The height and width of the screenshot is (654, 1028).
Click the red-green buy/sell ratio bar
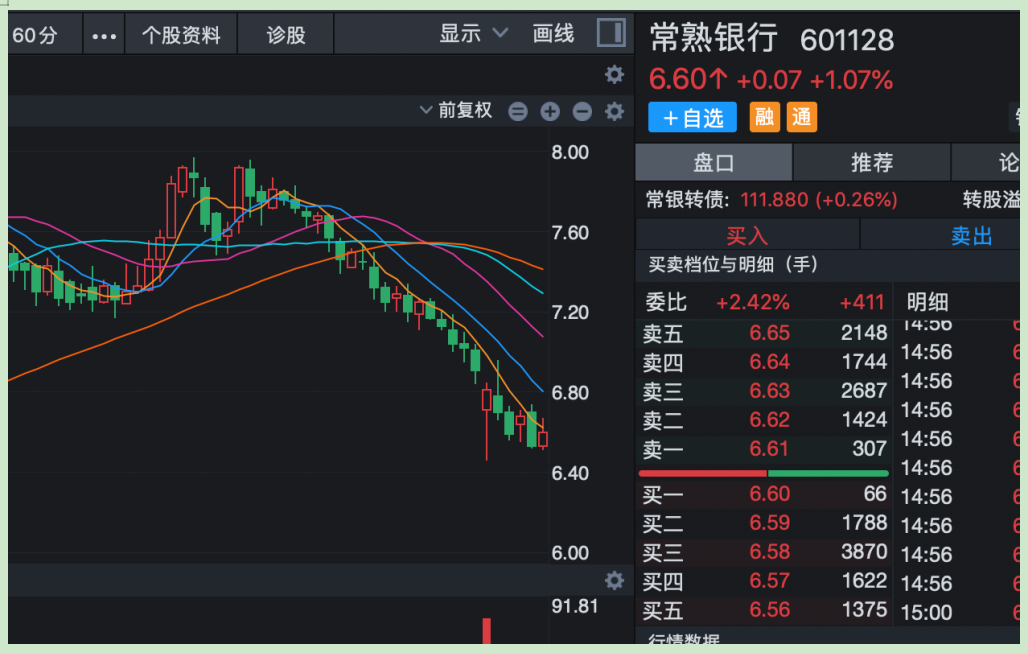[x=763, y=473]
